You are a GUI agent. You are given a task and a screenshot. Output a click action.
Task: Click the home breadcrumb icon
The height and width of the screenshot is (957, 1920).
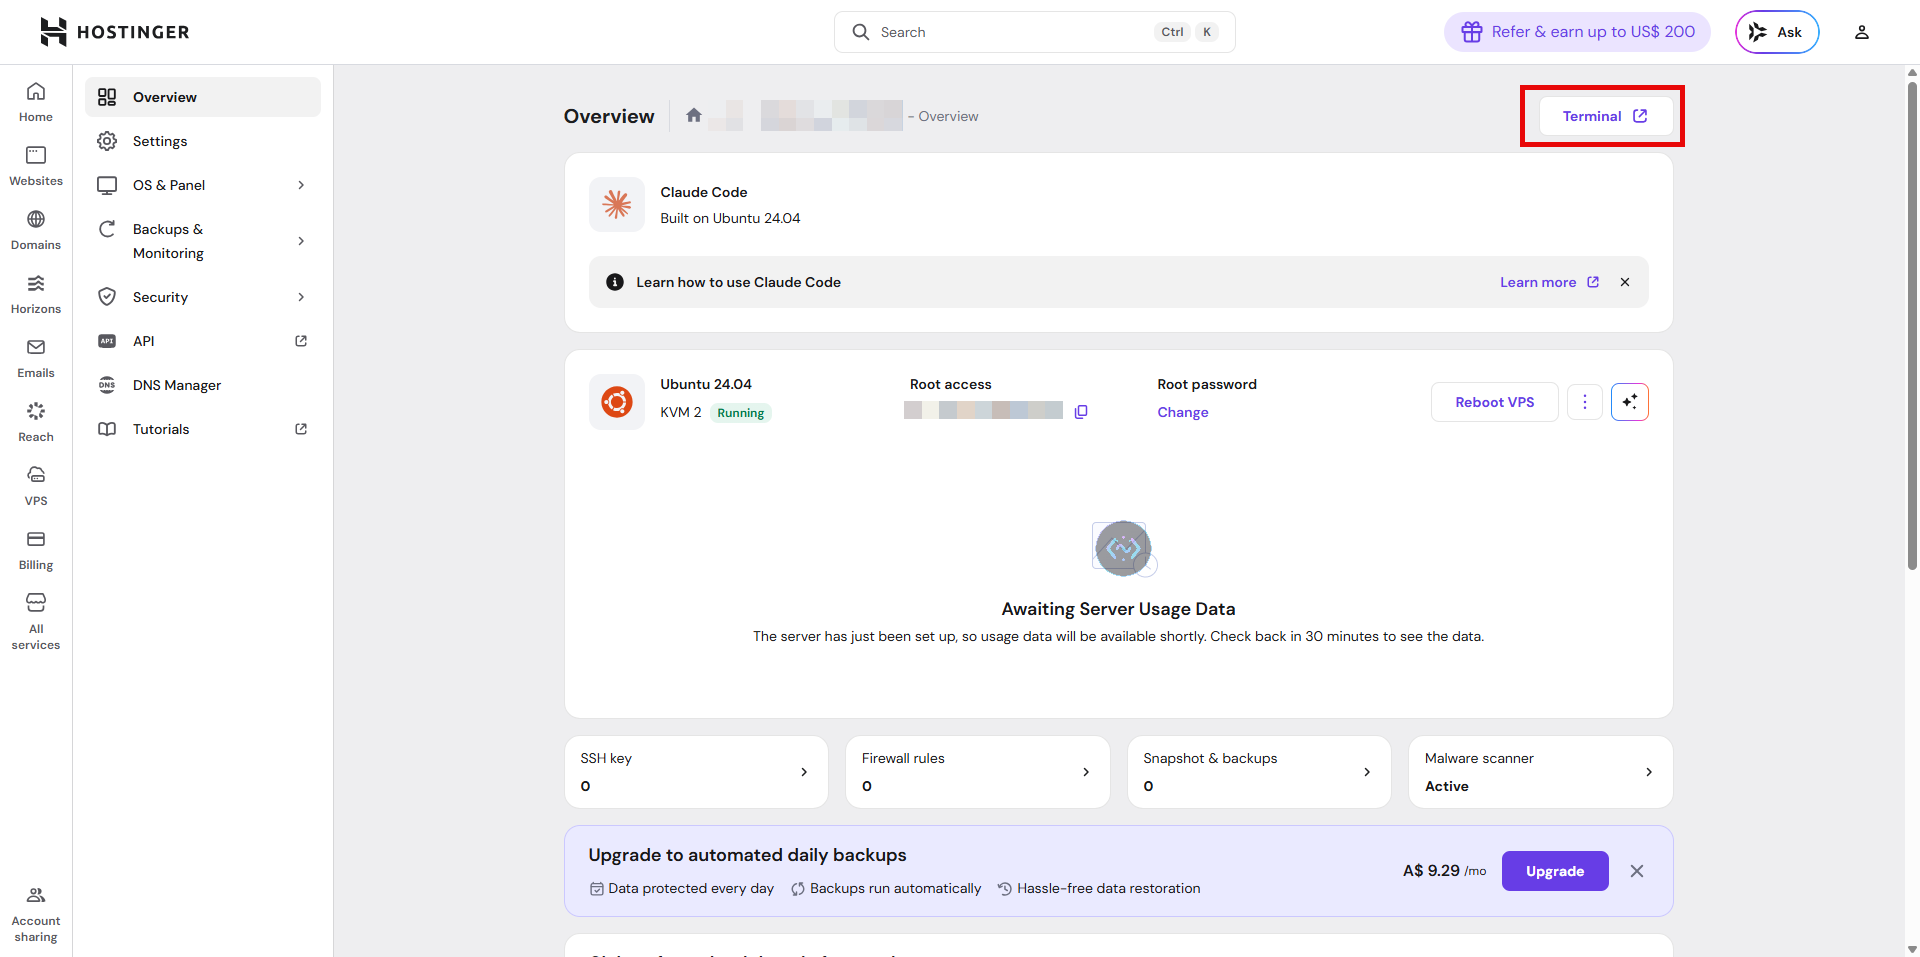[694, 115]
